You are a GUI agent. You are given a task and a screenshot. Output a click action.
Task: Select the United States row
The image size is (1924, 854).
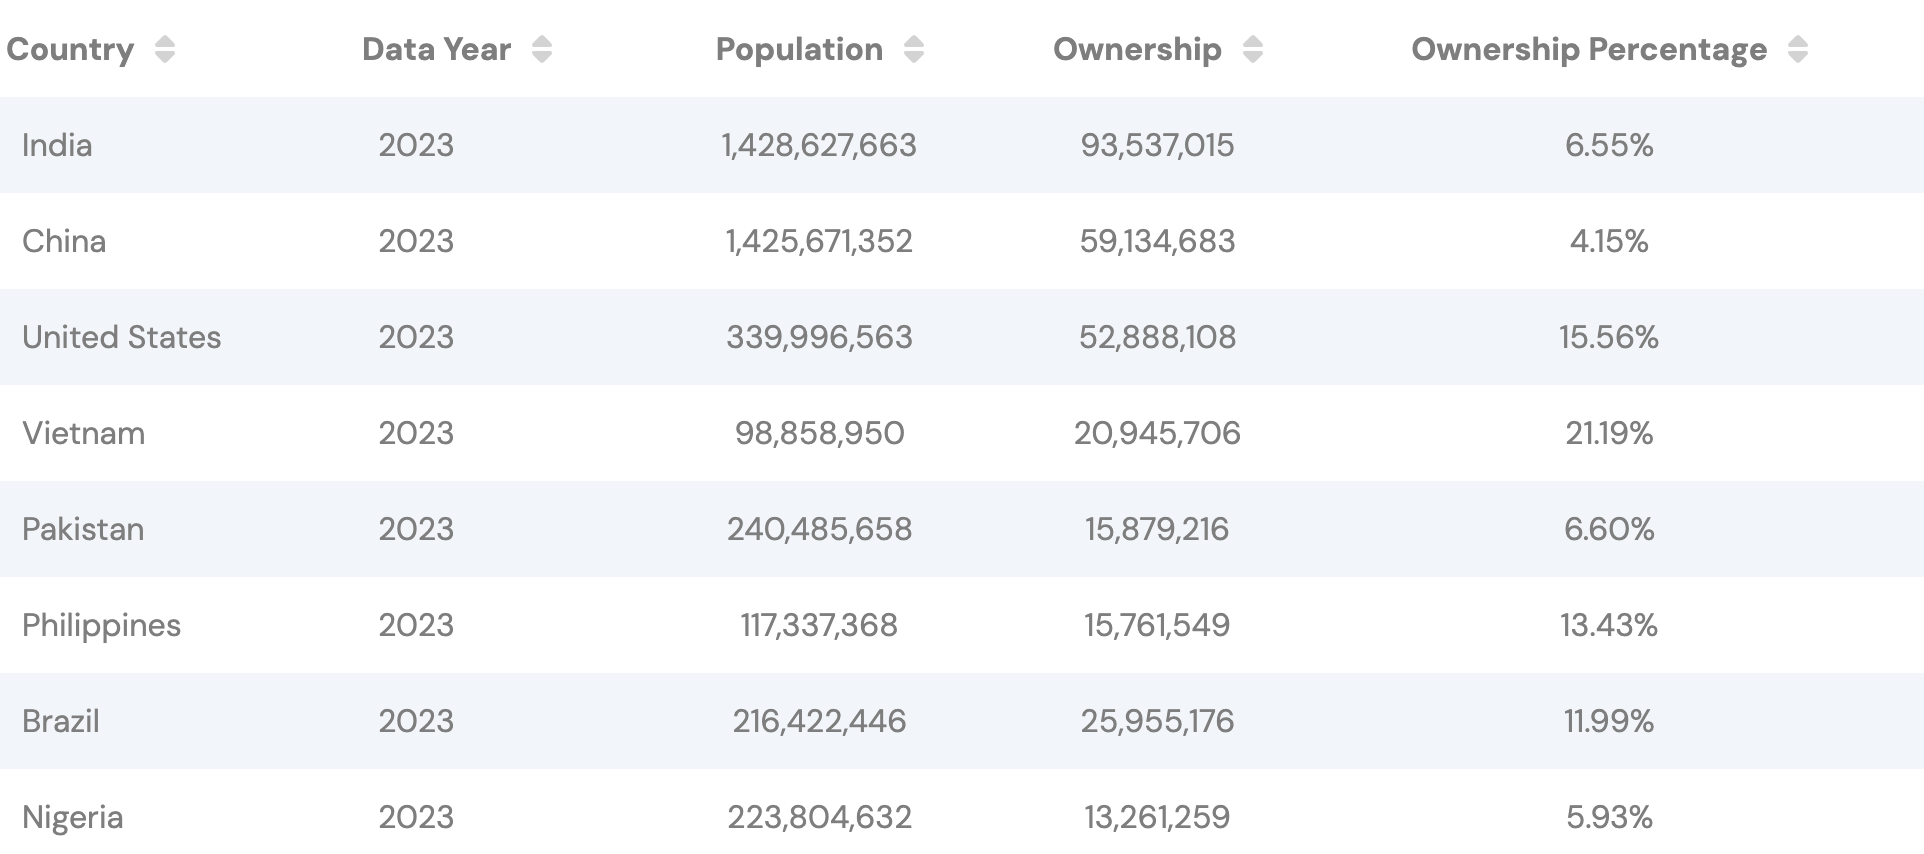[x=121, y=338]
